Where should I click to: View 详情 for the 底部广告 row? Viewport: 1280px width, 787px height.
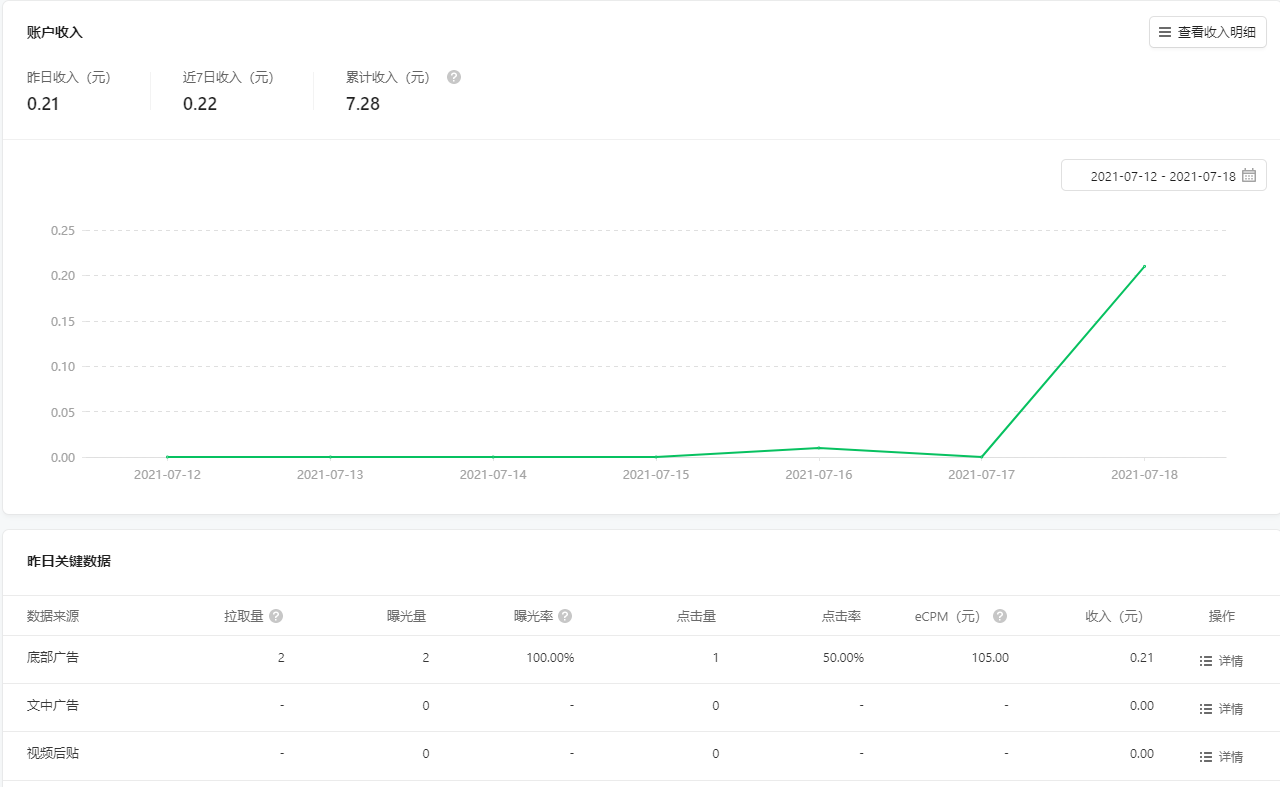click(1221, 661)
